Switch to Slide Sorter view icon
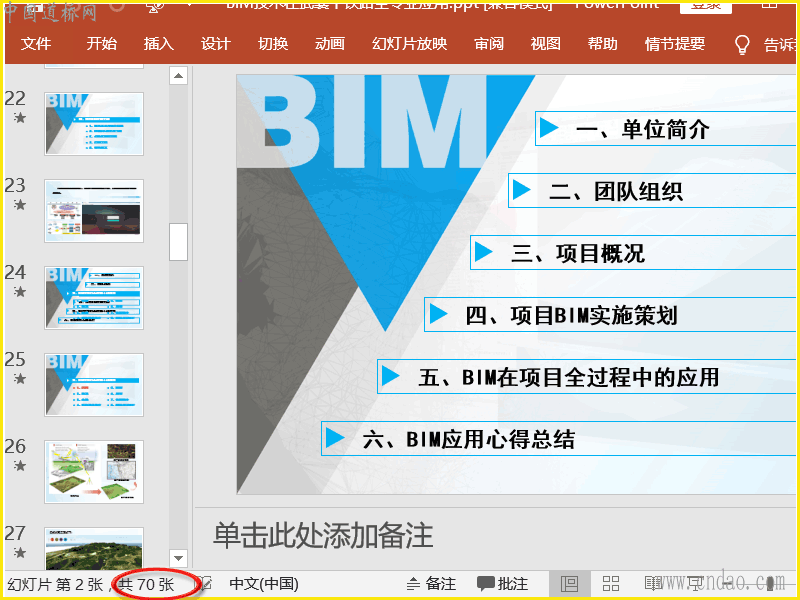The width and height of the screenshot is (800, 600). (611, 584)
